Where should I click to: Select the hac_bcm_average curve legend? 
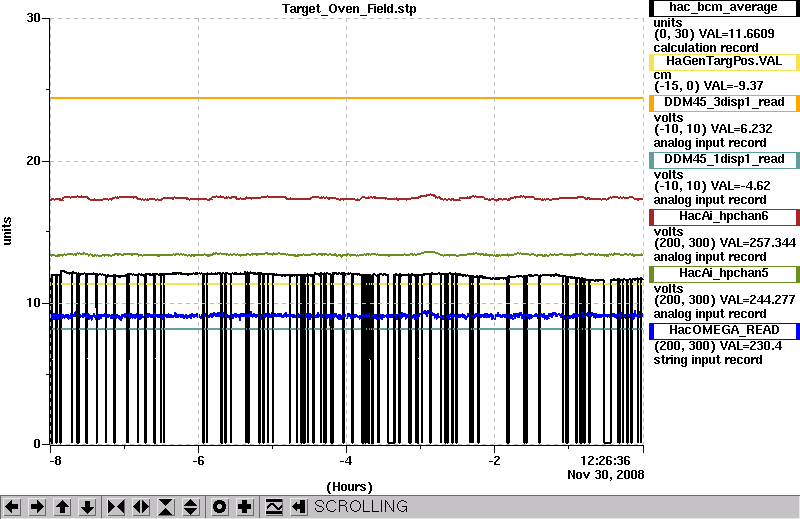(724, 8)
